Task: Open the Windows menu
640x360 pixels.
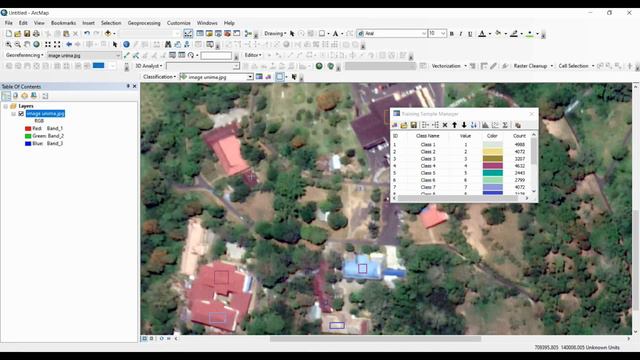Action: [207, 23]
